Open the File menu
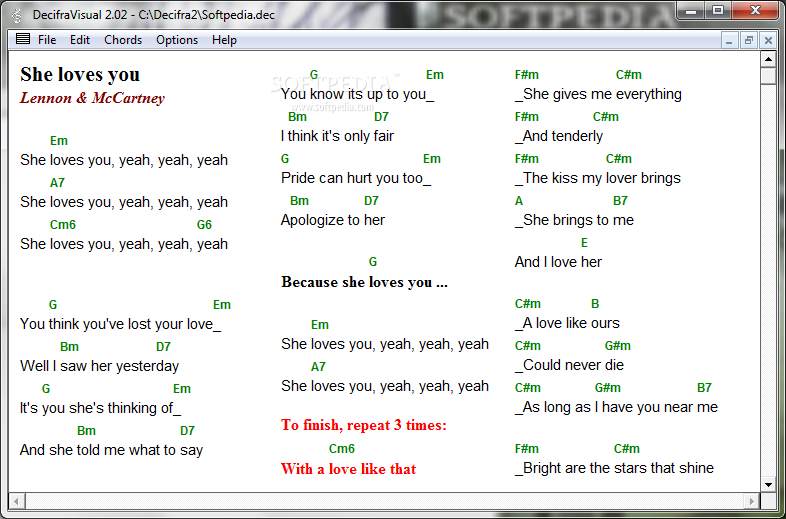Viewport: 786px width, 519px height. 47,40
